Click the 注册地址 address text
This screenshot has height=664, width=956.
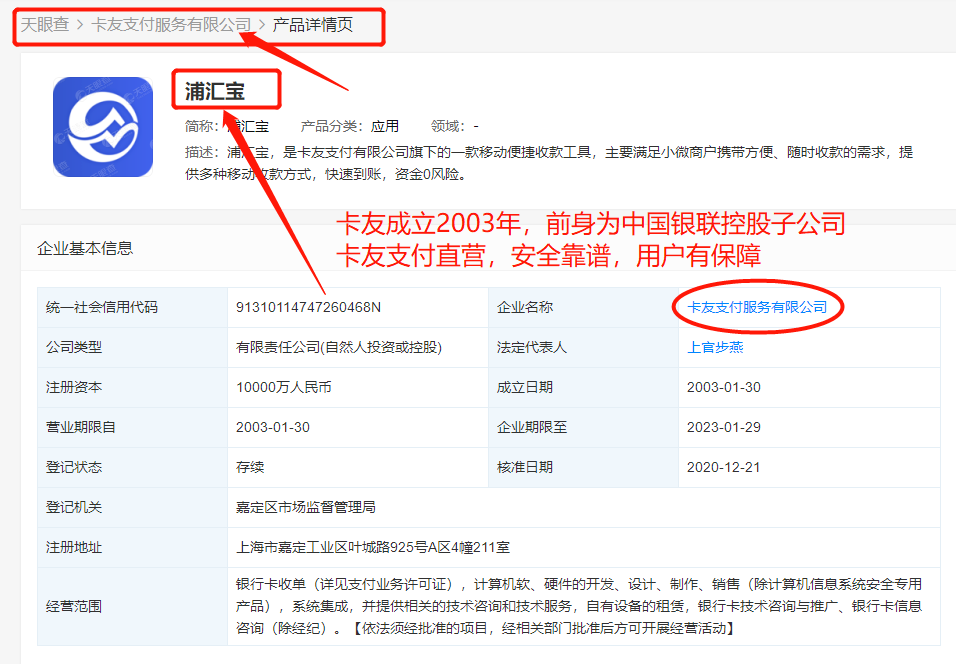[x=374, y=547]
